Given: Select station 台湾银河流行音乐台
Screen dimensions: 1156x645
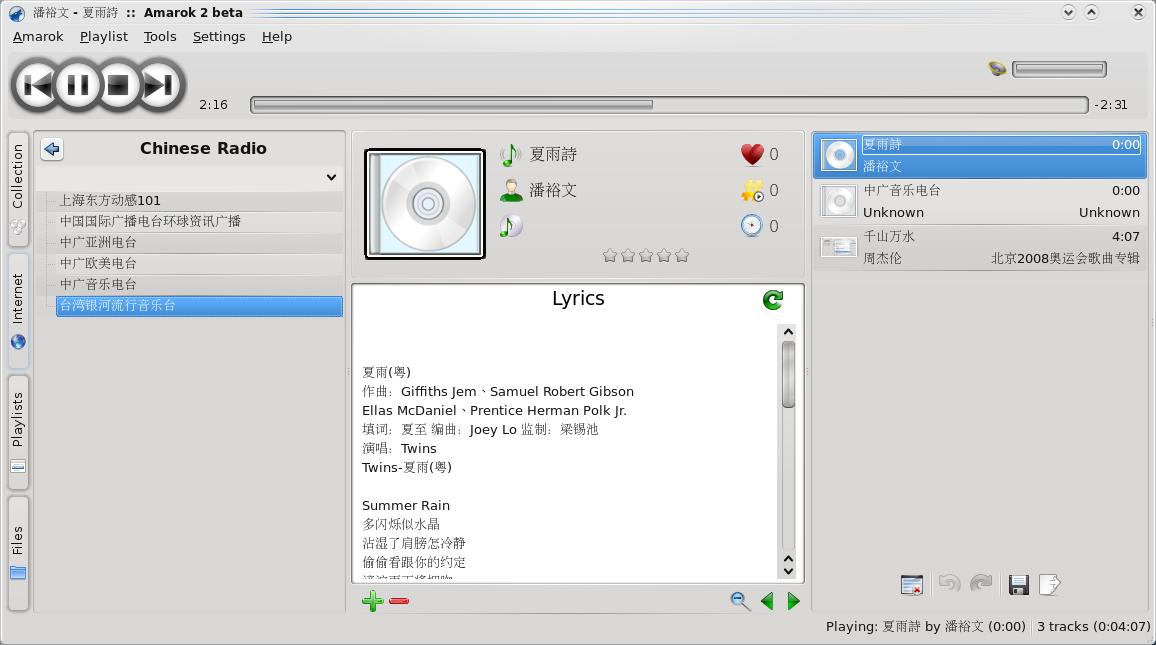Looking at the screenshot, I should coord(199,306).
